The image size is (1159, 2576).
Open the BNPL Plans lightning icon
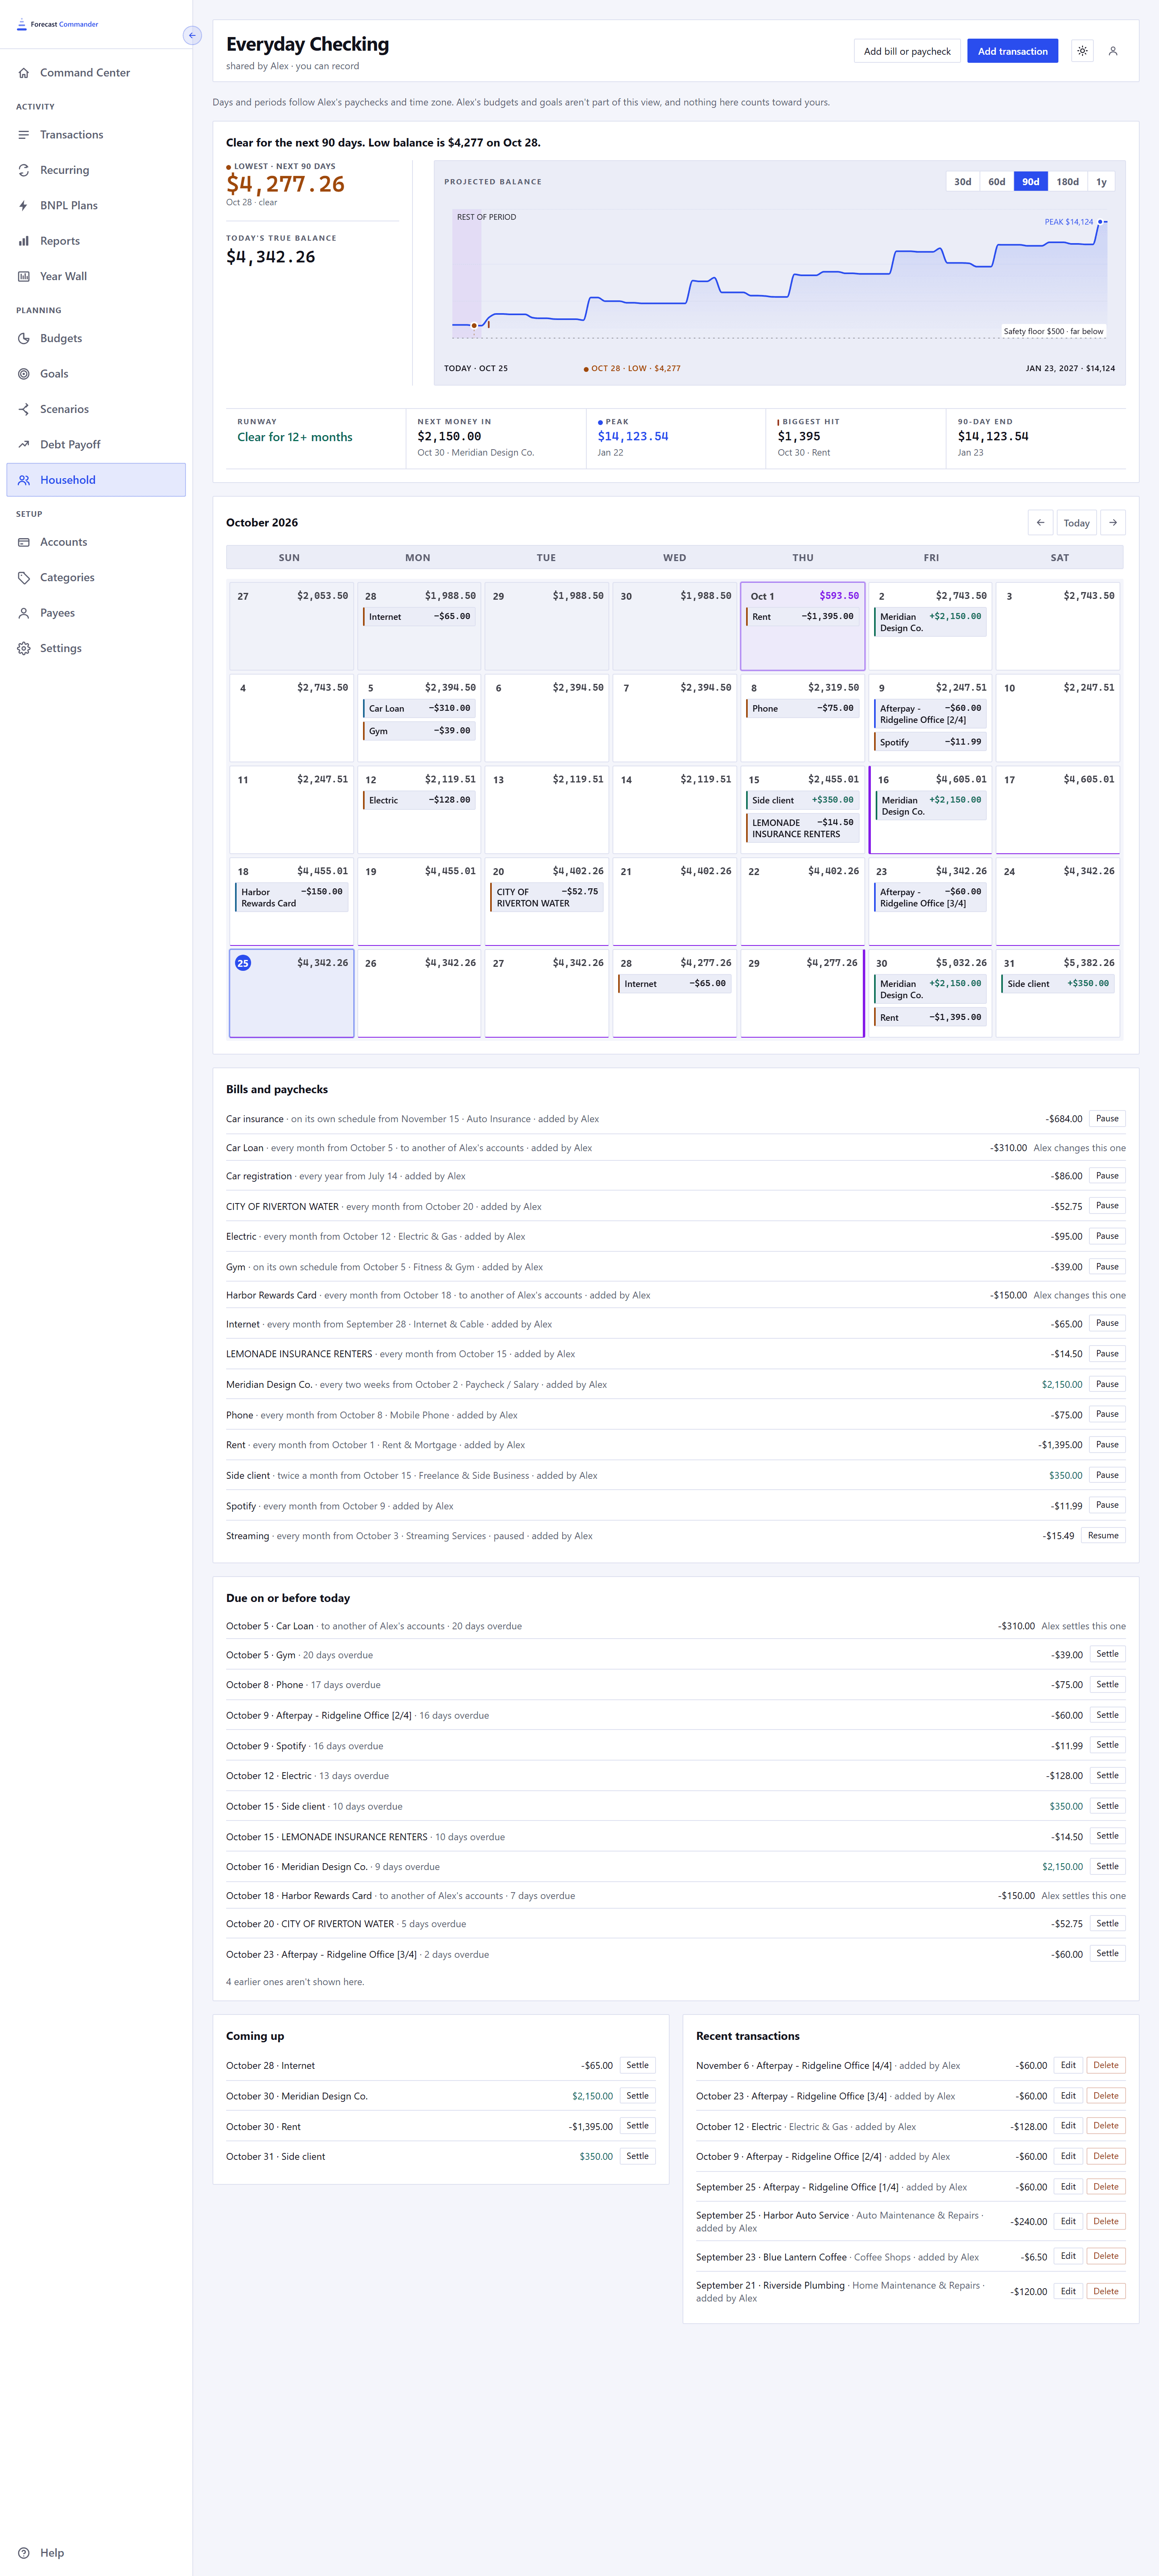tap(24, 206)
